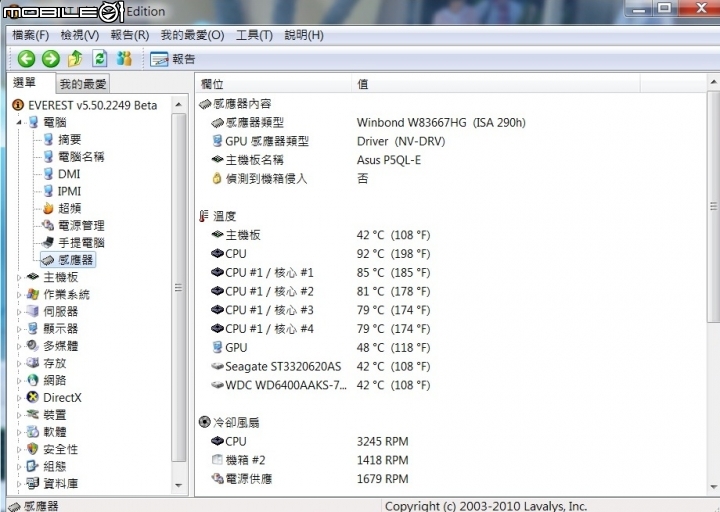Click the tree panel scroll-down arrow

click(x=179, y=485)
